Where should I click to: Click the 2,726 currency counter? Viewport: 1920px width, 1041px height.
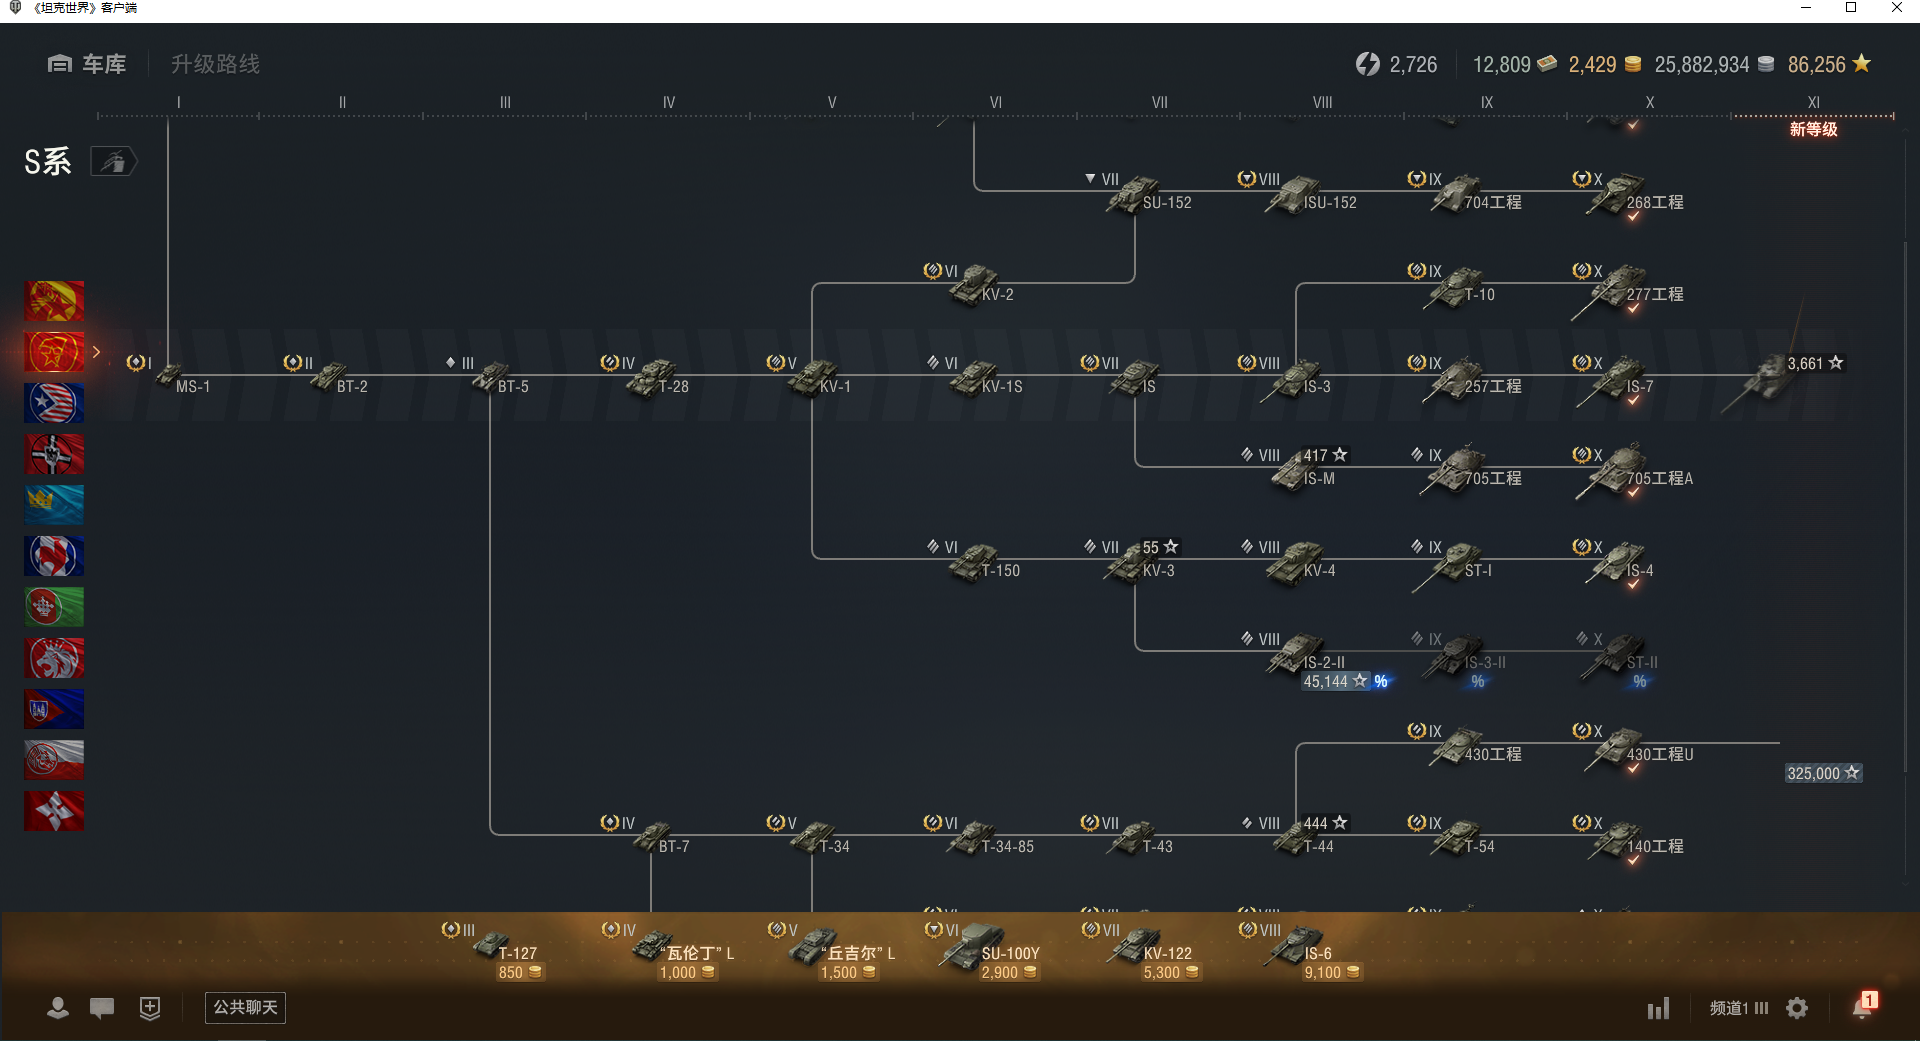1396,65
